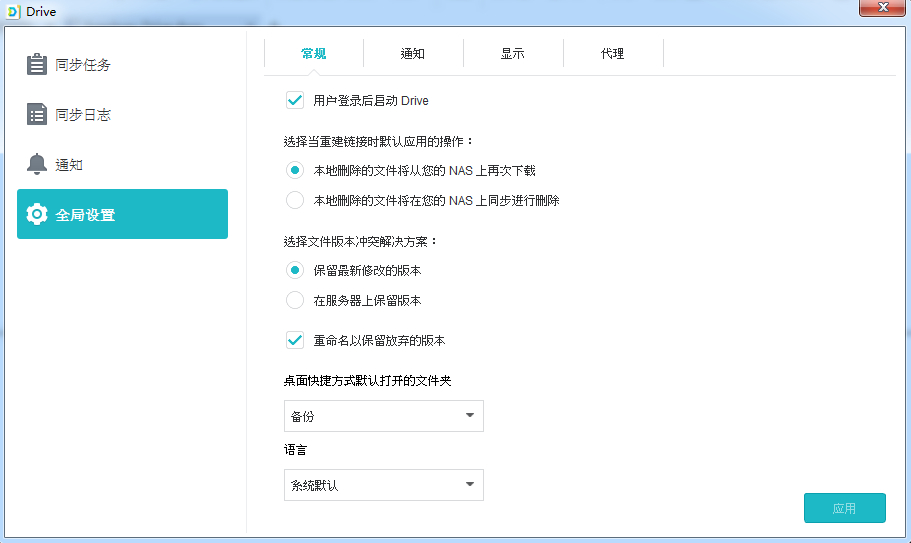The width and height of the screenshot is (911, 543).
Task: Expand the 语言 系统默认 dropdown
Action: coord(383,485)
